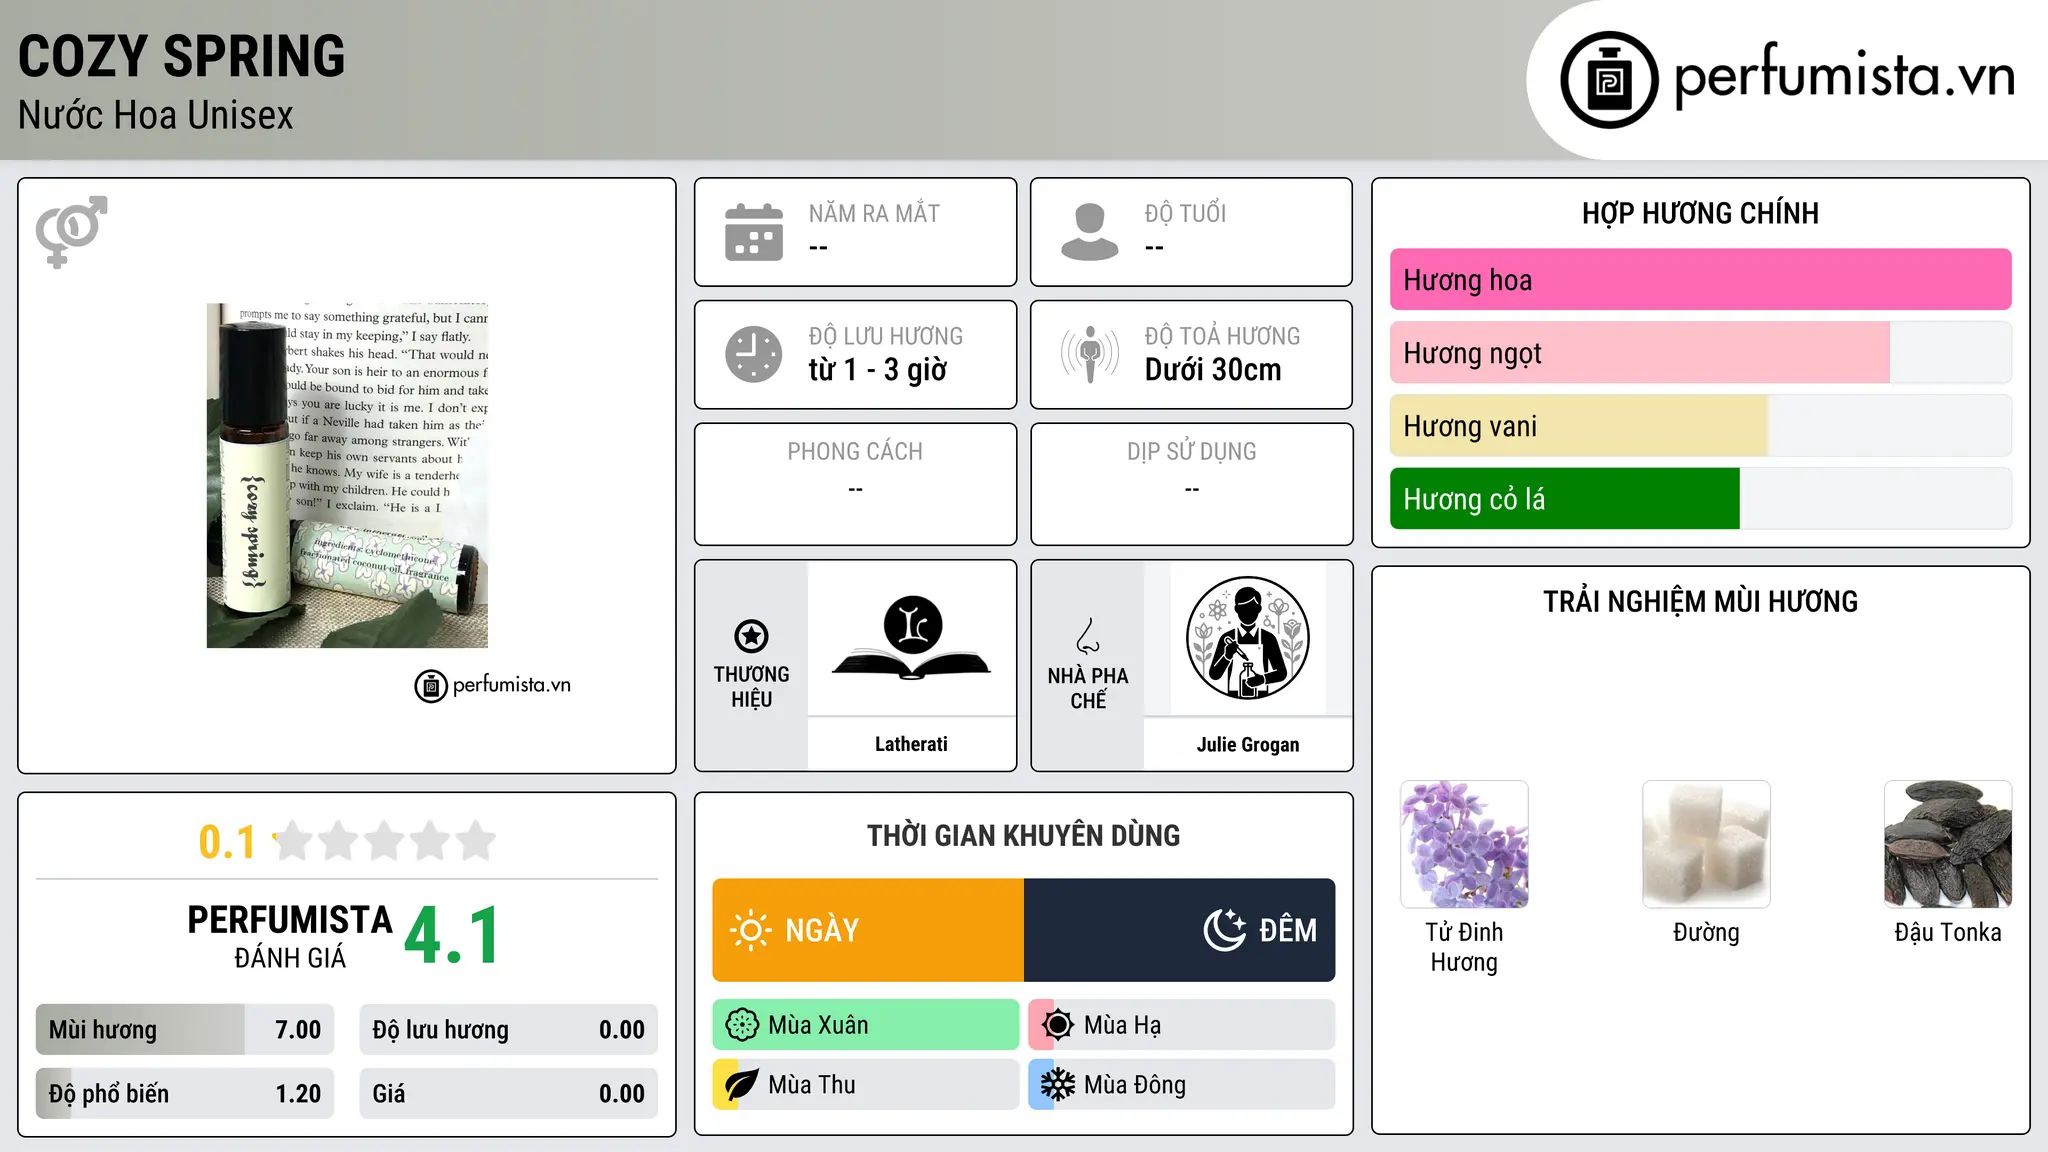Open the Latherati brand link
Screen dimensions: 2048x1152
(x=911, y=744)
